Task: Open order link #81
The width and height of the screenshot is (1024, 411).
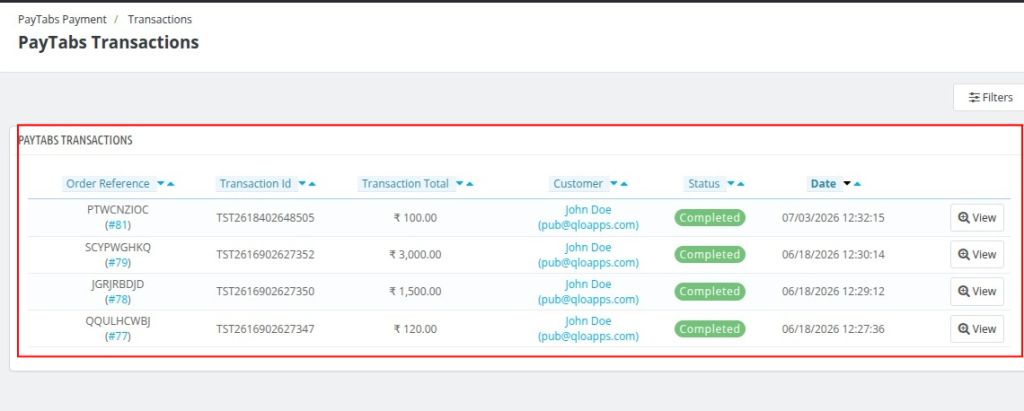Action: (118, 225)
